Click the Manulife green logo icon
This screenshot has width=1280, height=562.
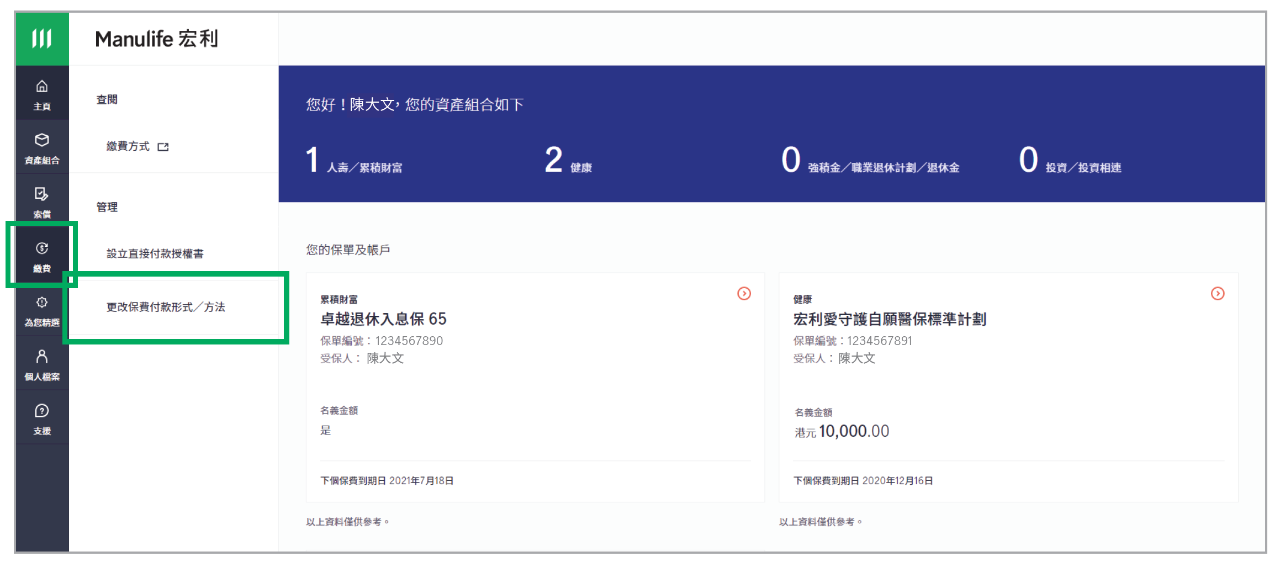[x=42, y=39]
